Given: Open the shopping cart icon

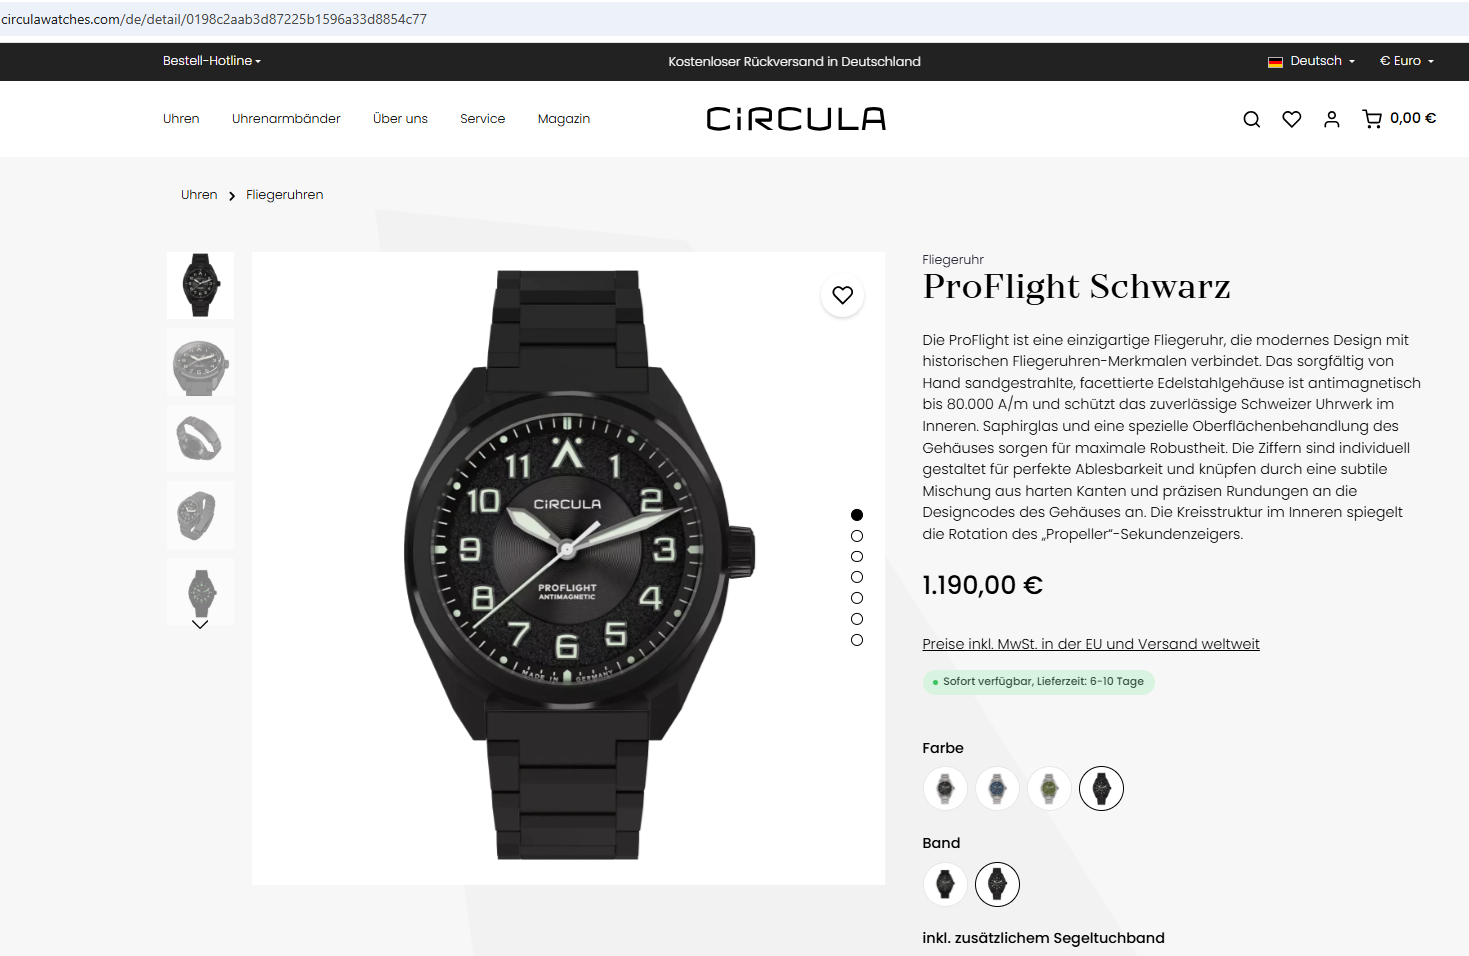Looking at the screenshot, I should [x=1372, y=119].
